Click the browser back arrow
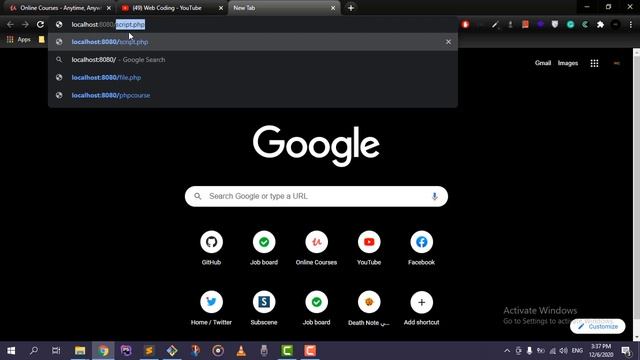This screenshot has height=360, width=640. tap(10, 24)
